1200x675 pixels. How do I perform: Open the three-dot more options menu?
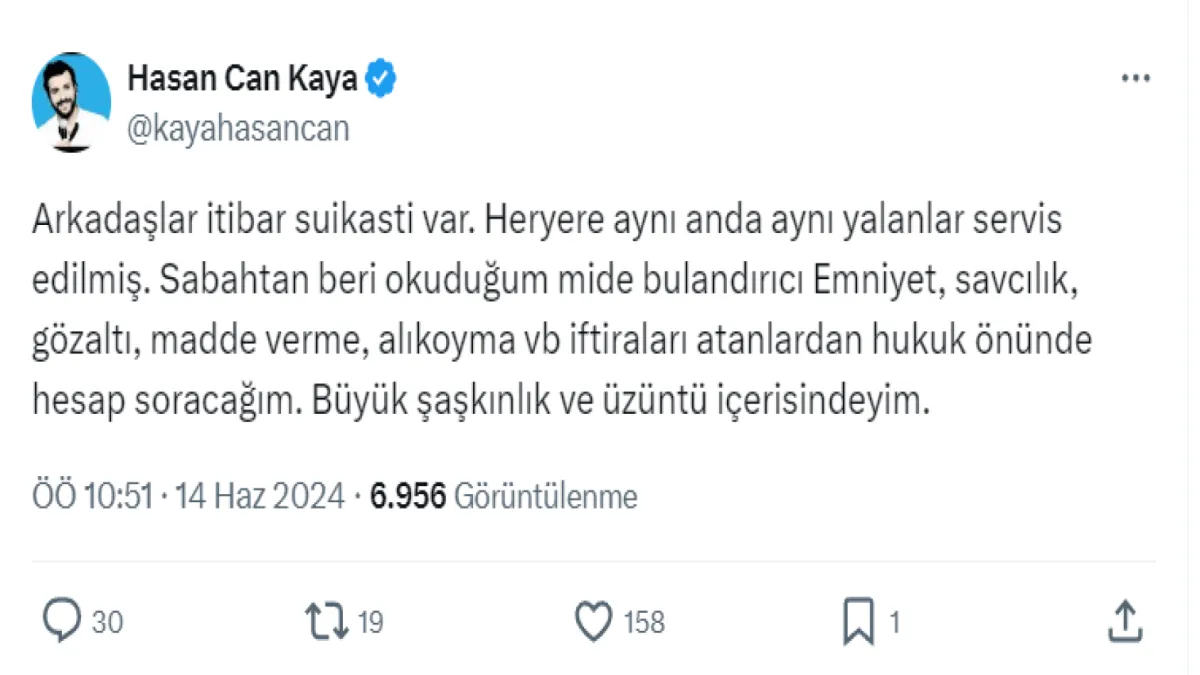(x=1136, y=79)
